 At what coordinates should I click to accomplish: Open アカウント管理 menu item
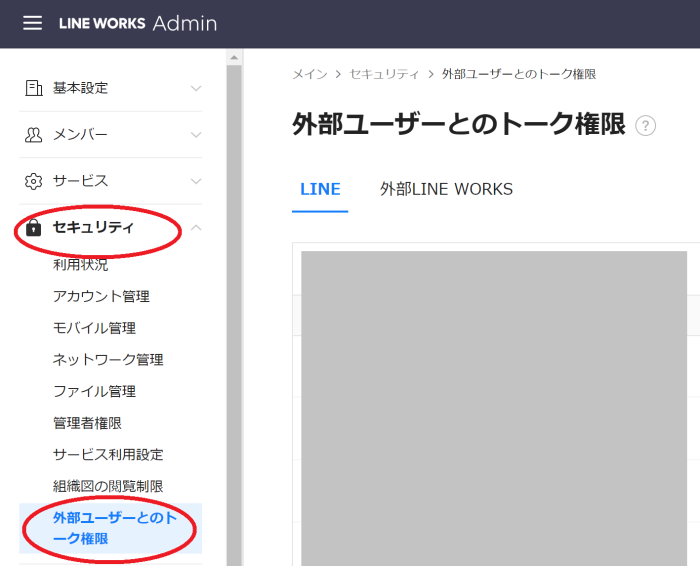[101, 296]
